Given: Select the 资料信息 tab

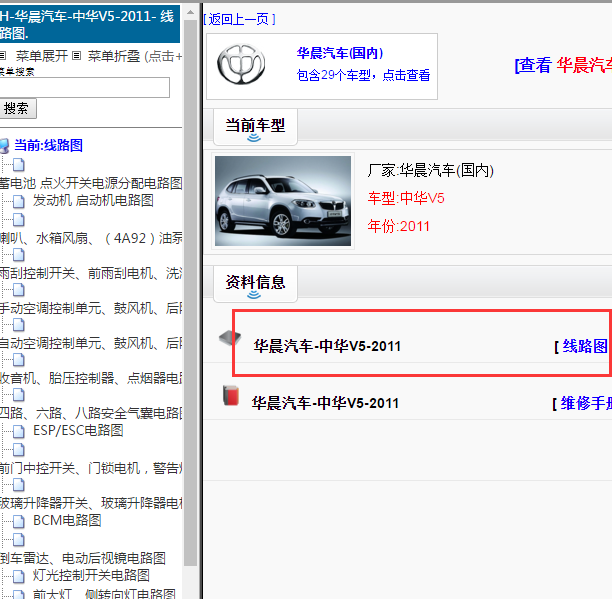Looking at the screenshot, I should 255,284.
